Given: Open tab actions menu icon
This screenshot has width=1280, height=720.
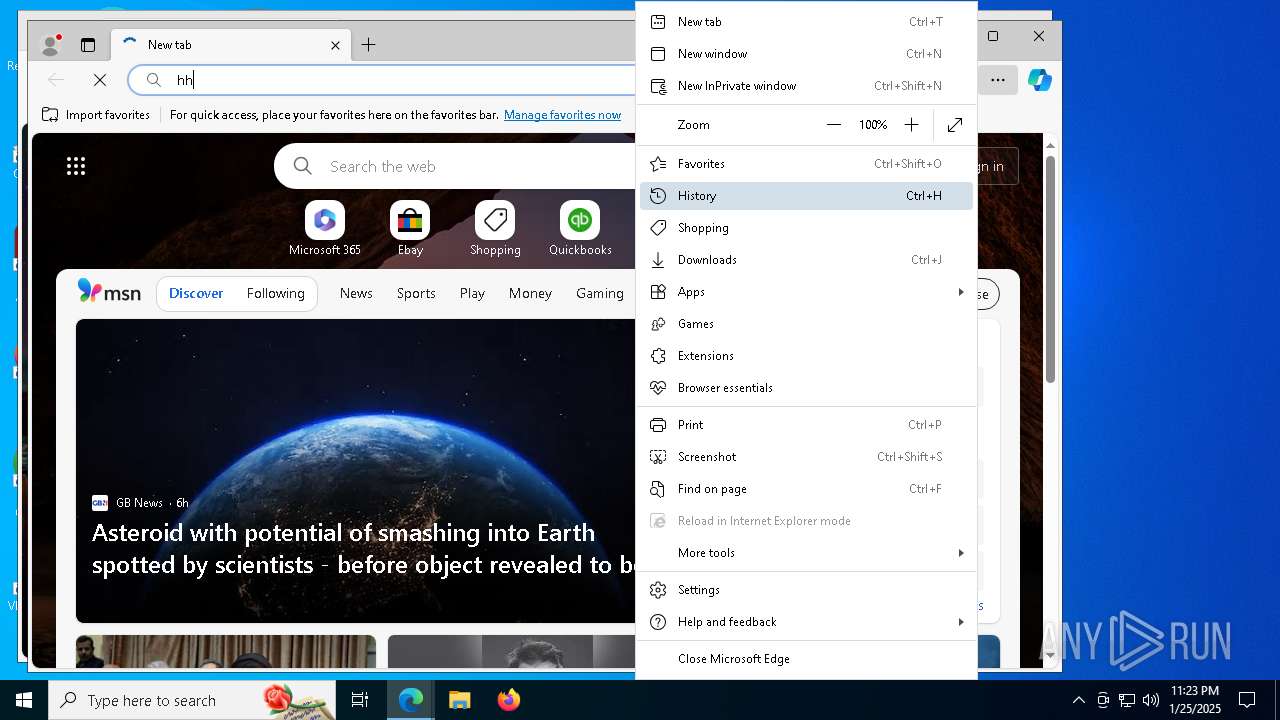Looking at the screenshot, I should point(88,45).
